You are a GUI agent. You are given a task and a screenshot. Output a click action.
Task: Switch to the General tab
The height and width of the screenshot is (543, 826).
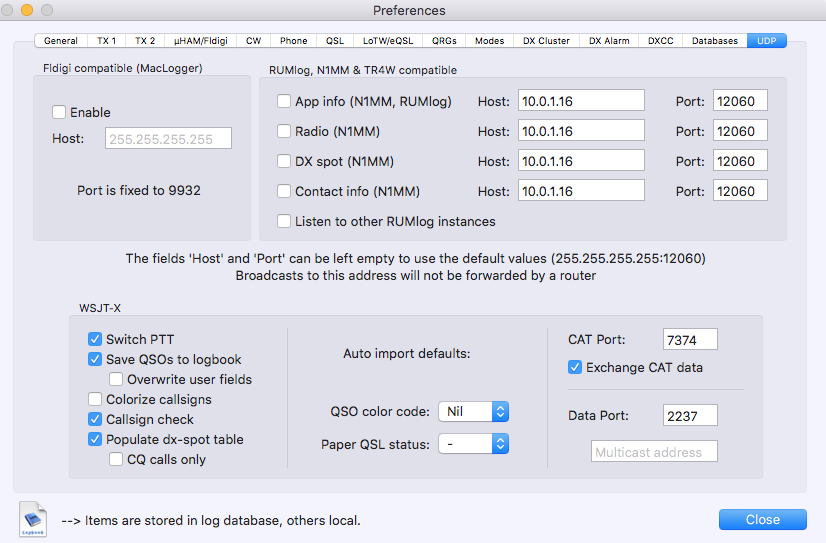pos(61,41)
